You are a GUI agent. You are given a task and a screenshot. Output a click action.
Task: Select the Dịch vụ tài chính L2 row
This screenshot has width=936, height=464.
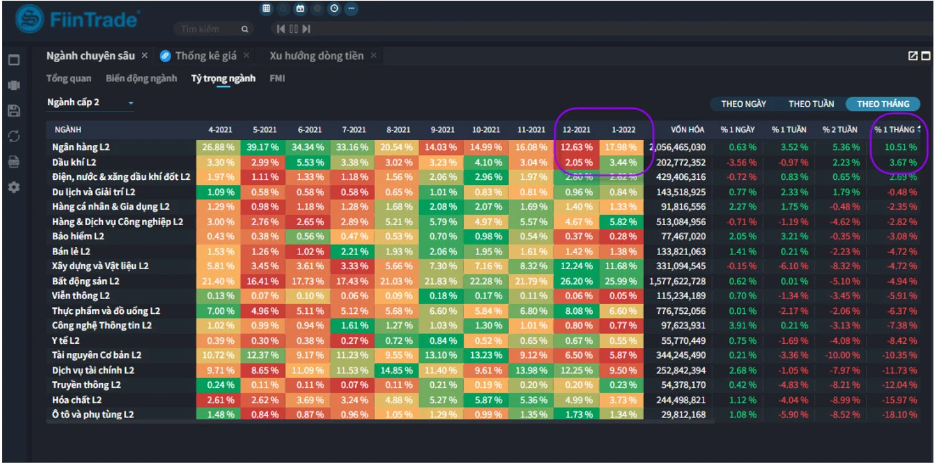484,370
